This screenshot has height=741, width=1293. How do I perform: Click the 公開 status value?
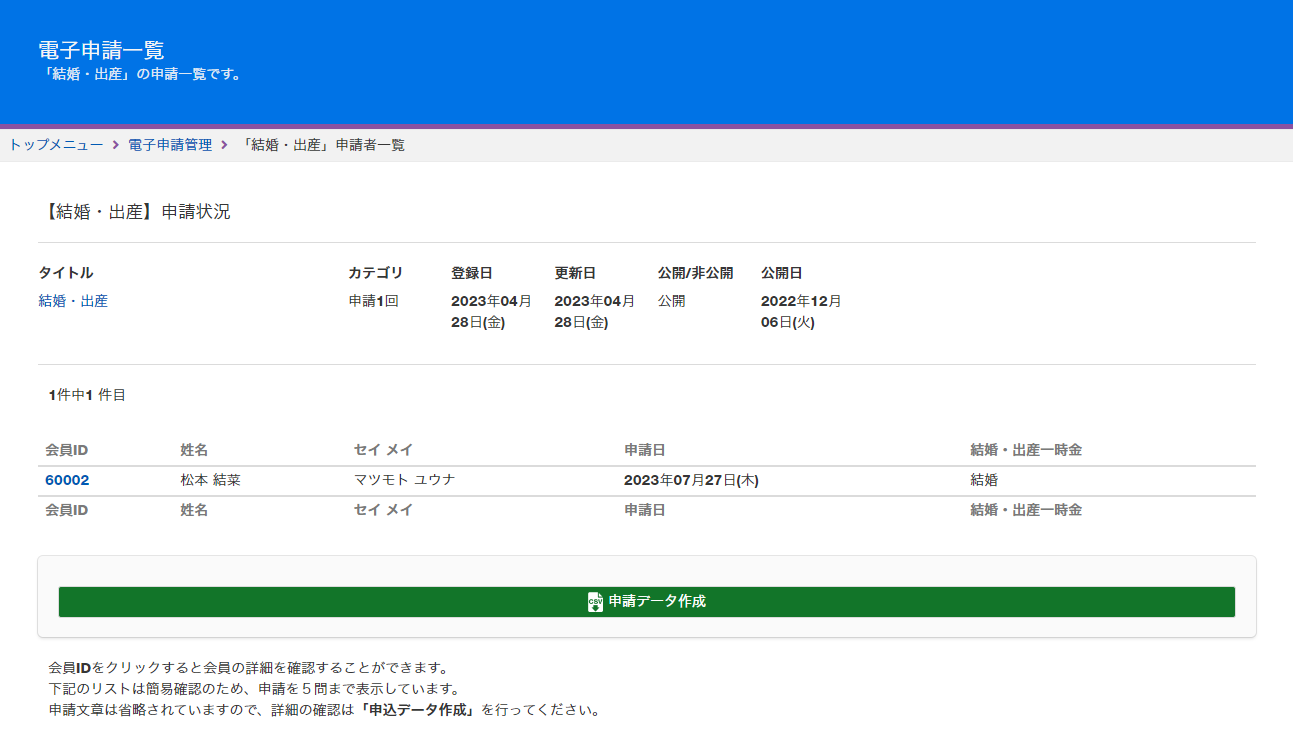coord(671,301)
